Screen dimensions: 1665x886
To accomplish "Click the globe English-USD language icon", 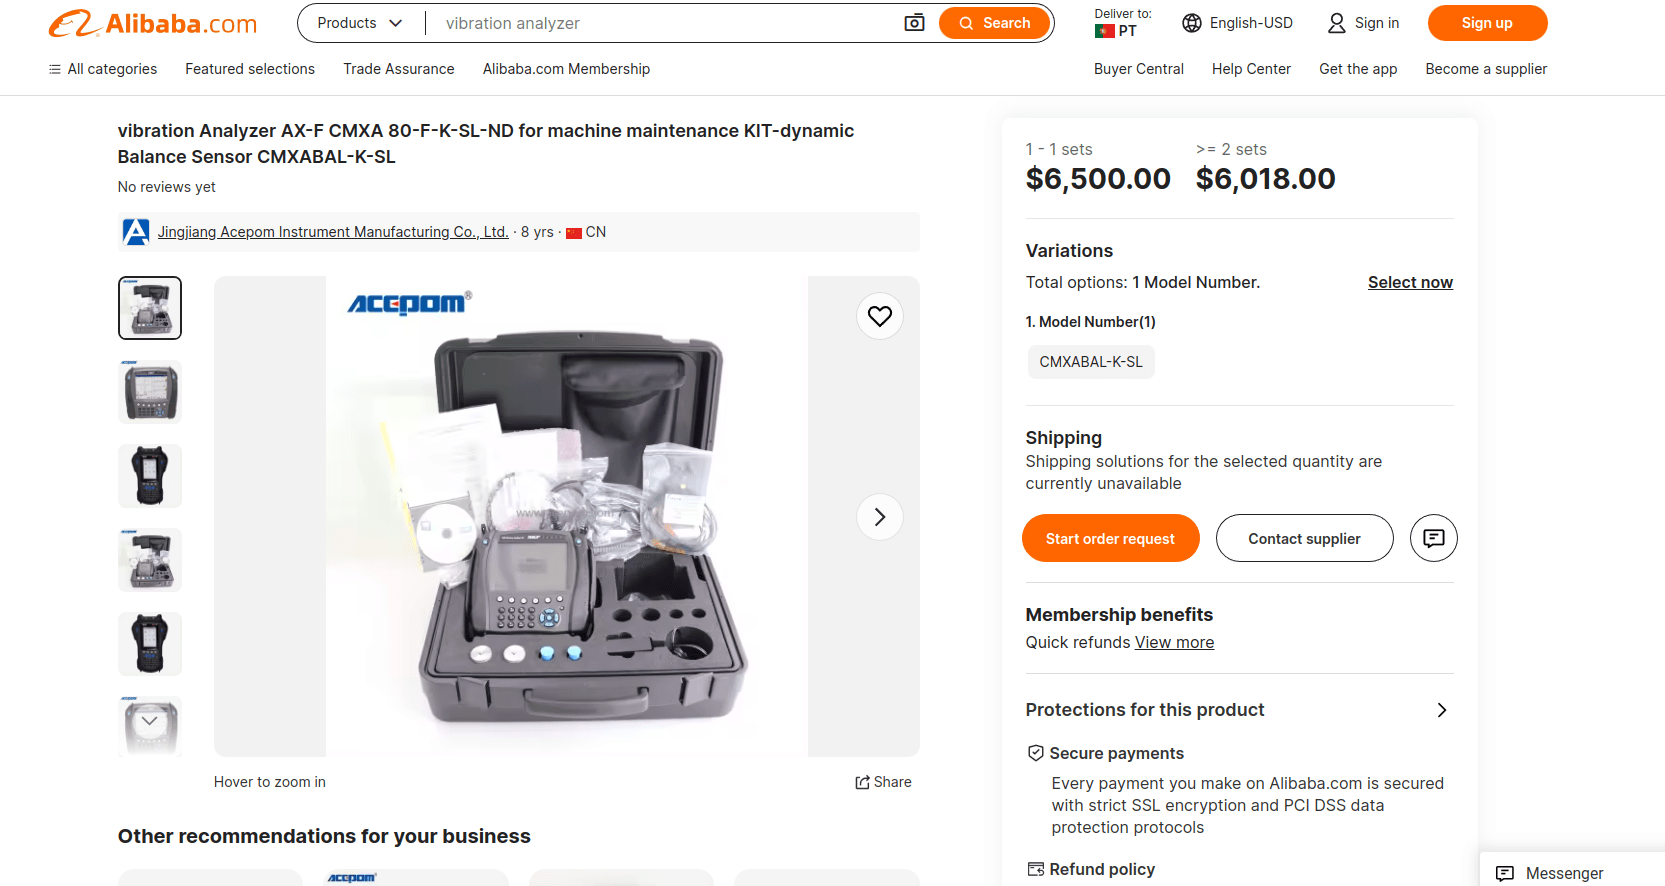I will pyautogui.click(x=1190, y=22).
